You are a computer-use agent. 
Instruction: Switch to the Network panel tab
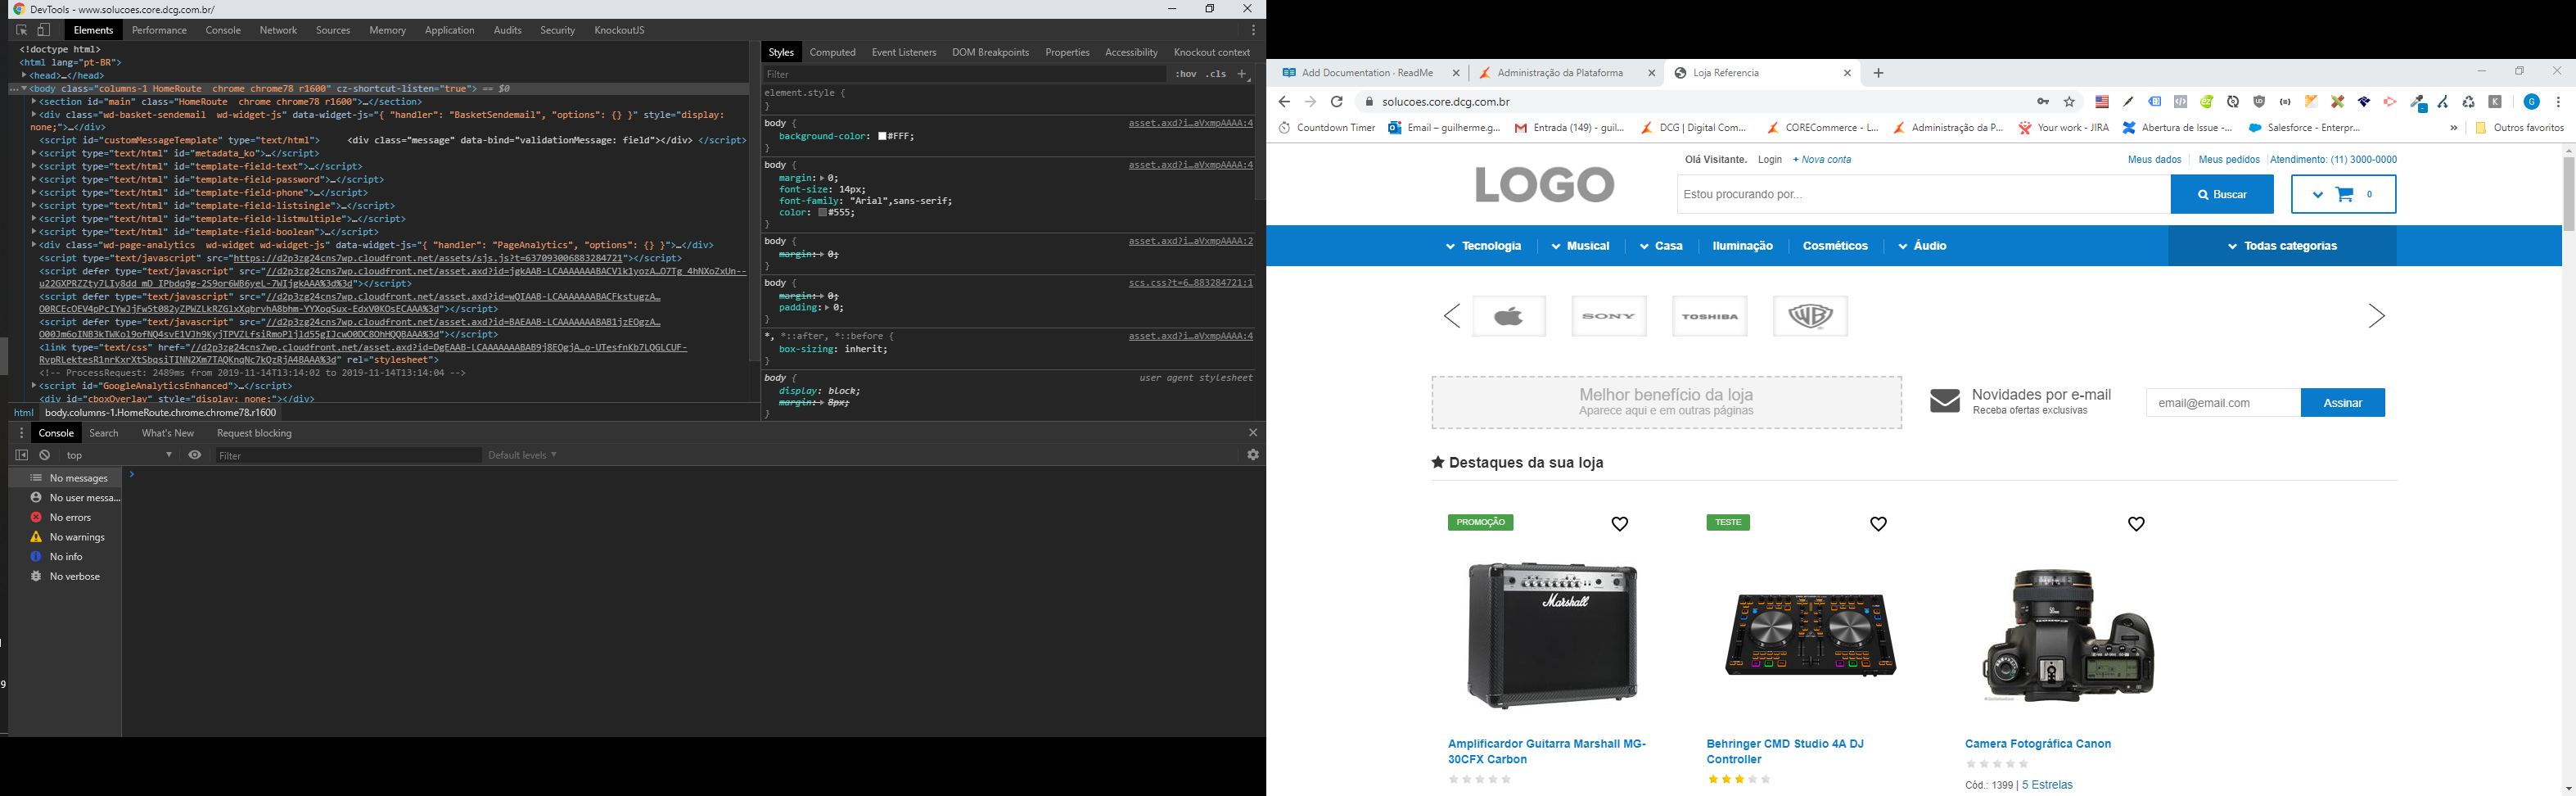pyautogui.click(x=278, y=30)
